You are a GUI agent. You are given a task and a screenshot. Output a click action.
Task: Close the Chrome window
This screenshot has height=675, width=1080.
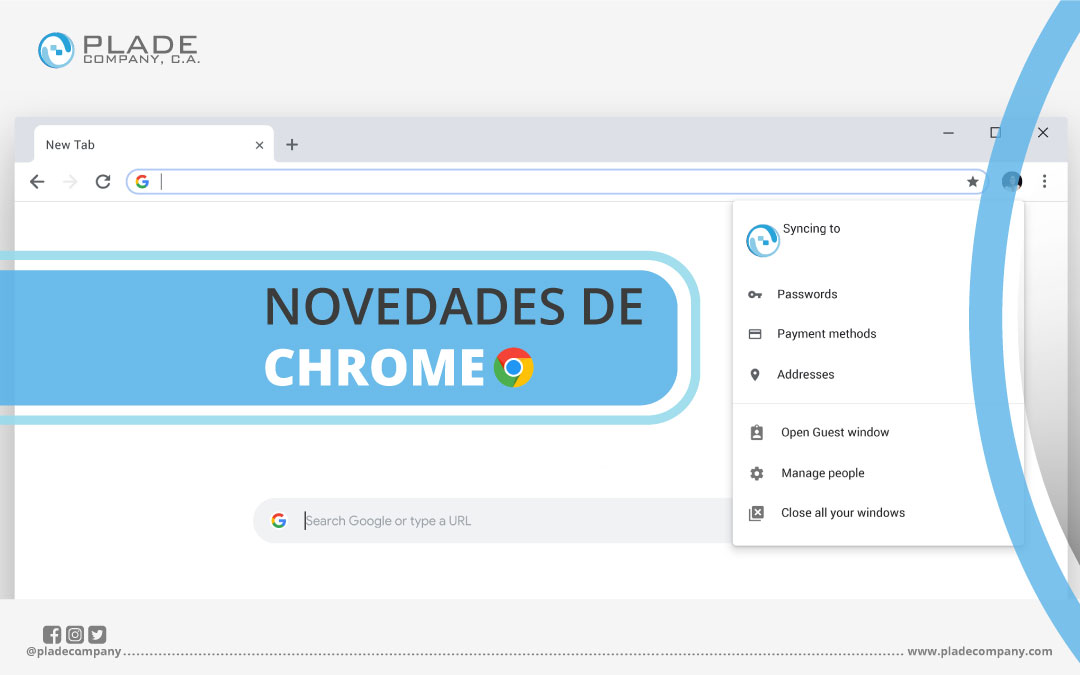[1043, 132]
